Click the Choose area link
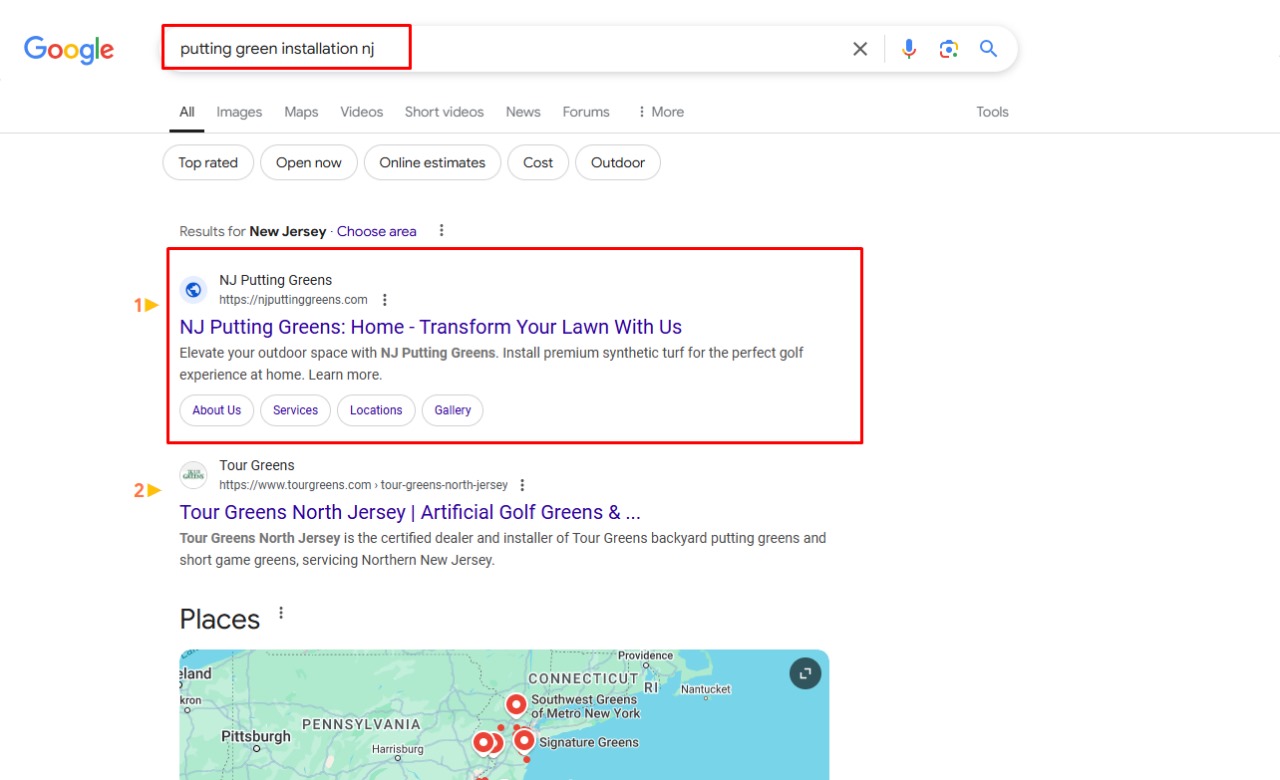1280x780 pixels. (377, 231)
